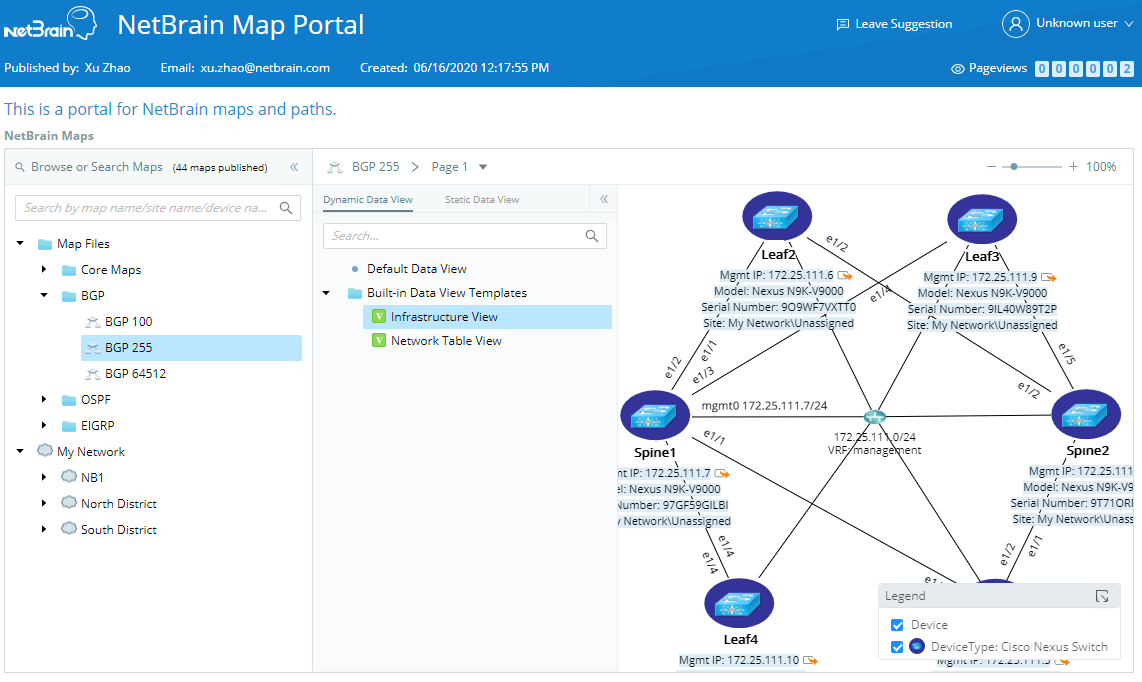1142x682 pixels.
Task: Collapse the My Network tree node
Action: tap(20, 451)
